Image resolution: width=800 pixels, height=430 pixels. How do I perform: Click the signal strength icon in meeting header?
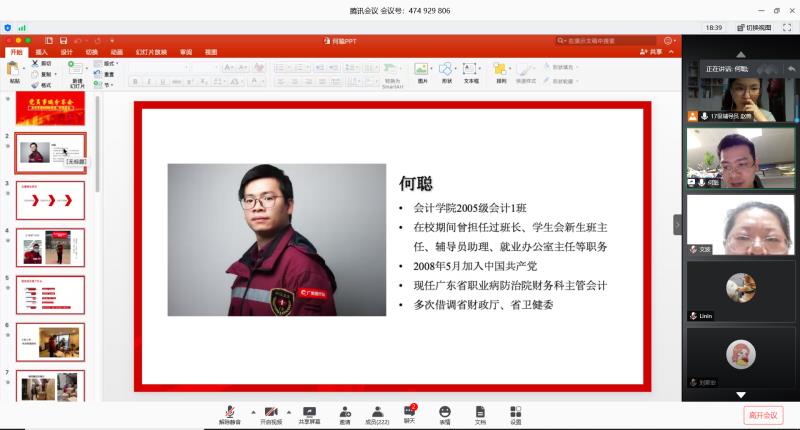tap(22, 28)
